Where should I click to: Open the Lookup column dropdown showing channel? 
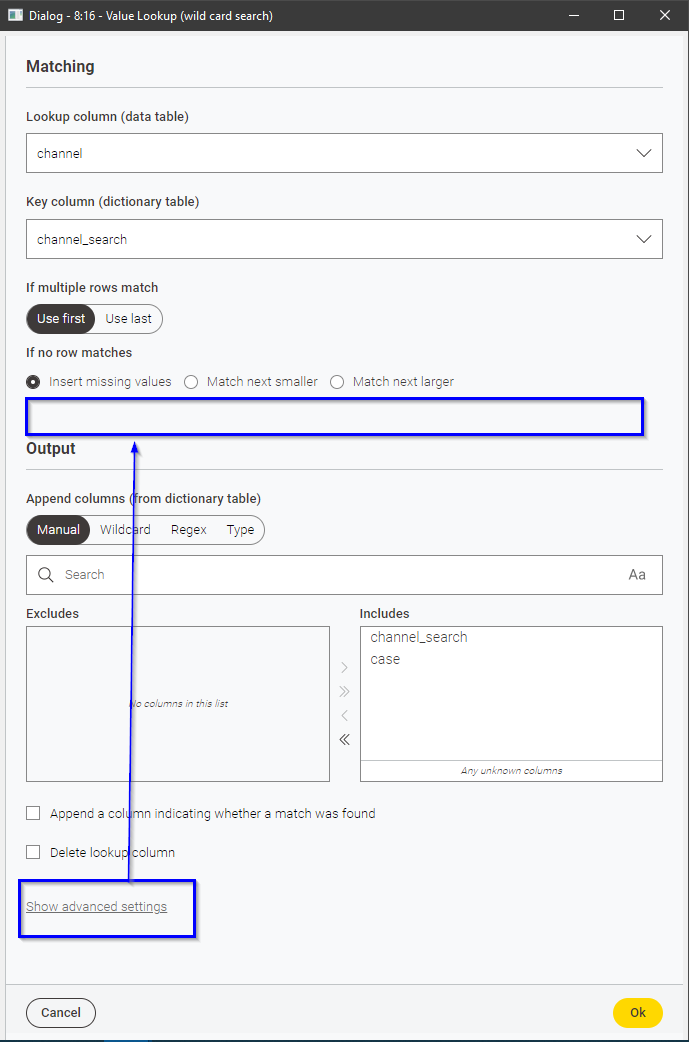coord(344,153)
